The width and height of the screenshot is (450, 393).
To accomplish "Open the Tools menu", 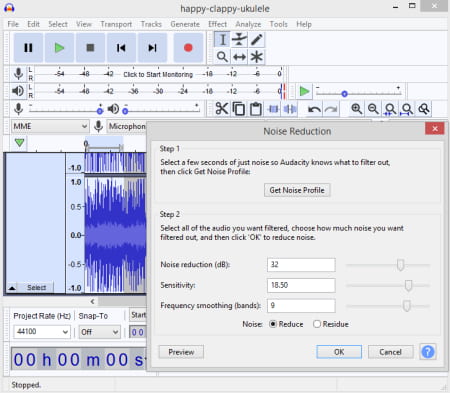I will pos(279,24).
